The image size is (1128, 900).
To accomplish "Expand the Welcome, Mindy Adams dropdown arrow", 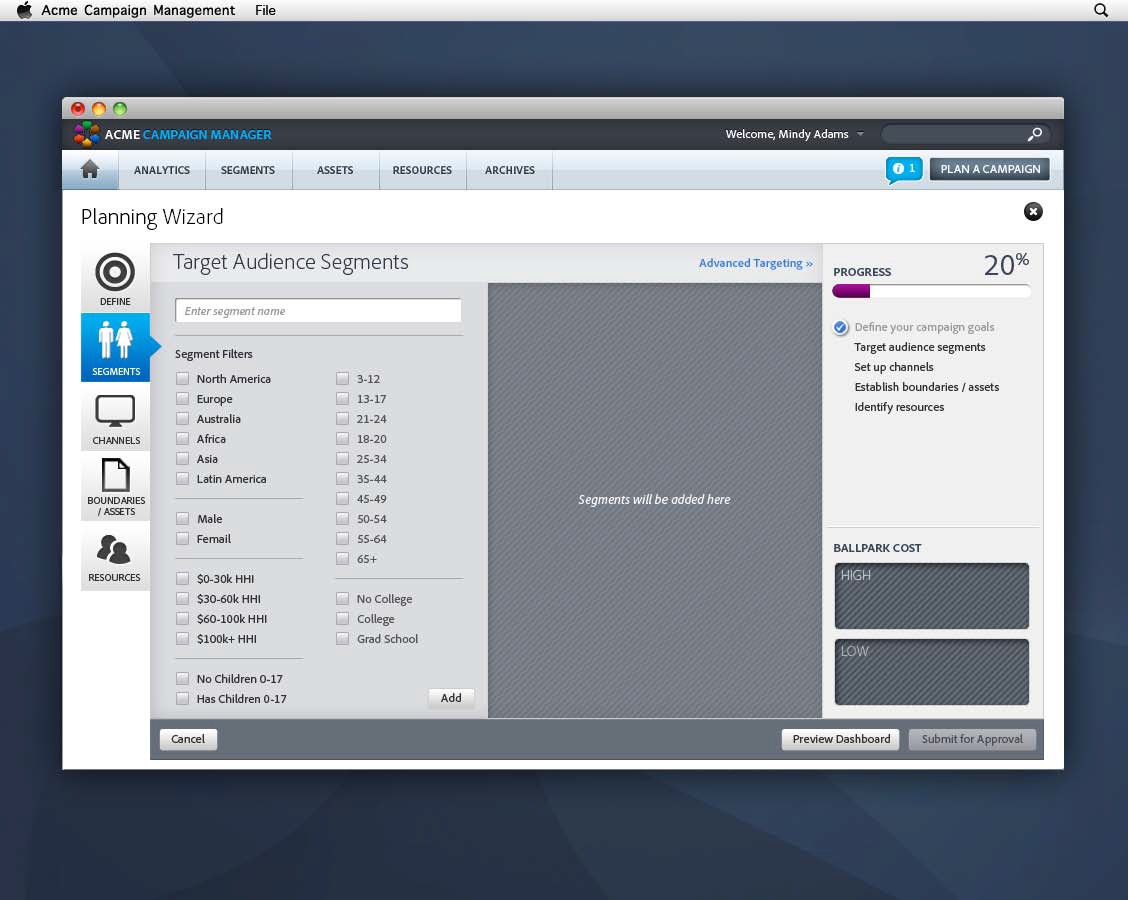I will (860, 135).
